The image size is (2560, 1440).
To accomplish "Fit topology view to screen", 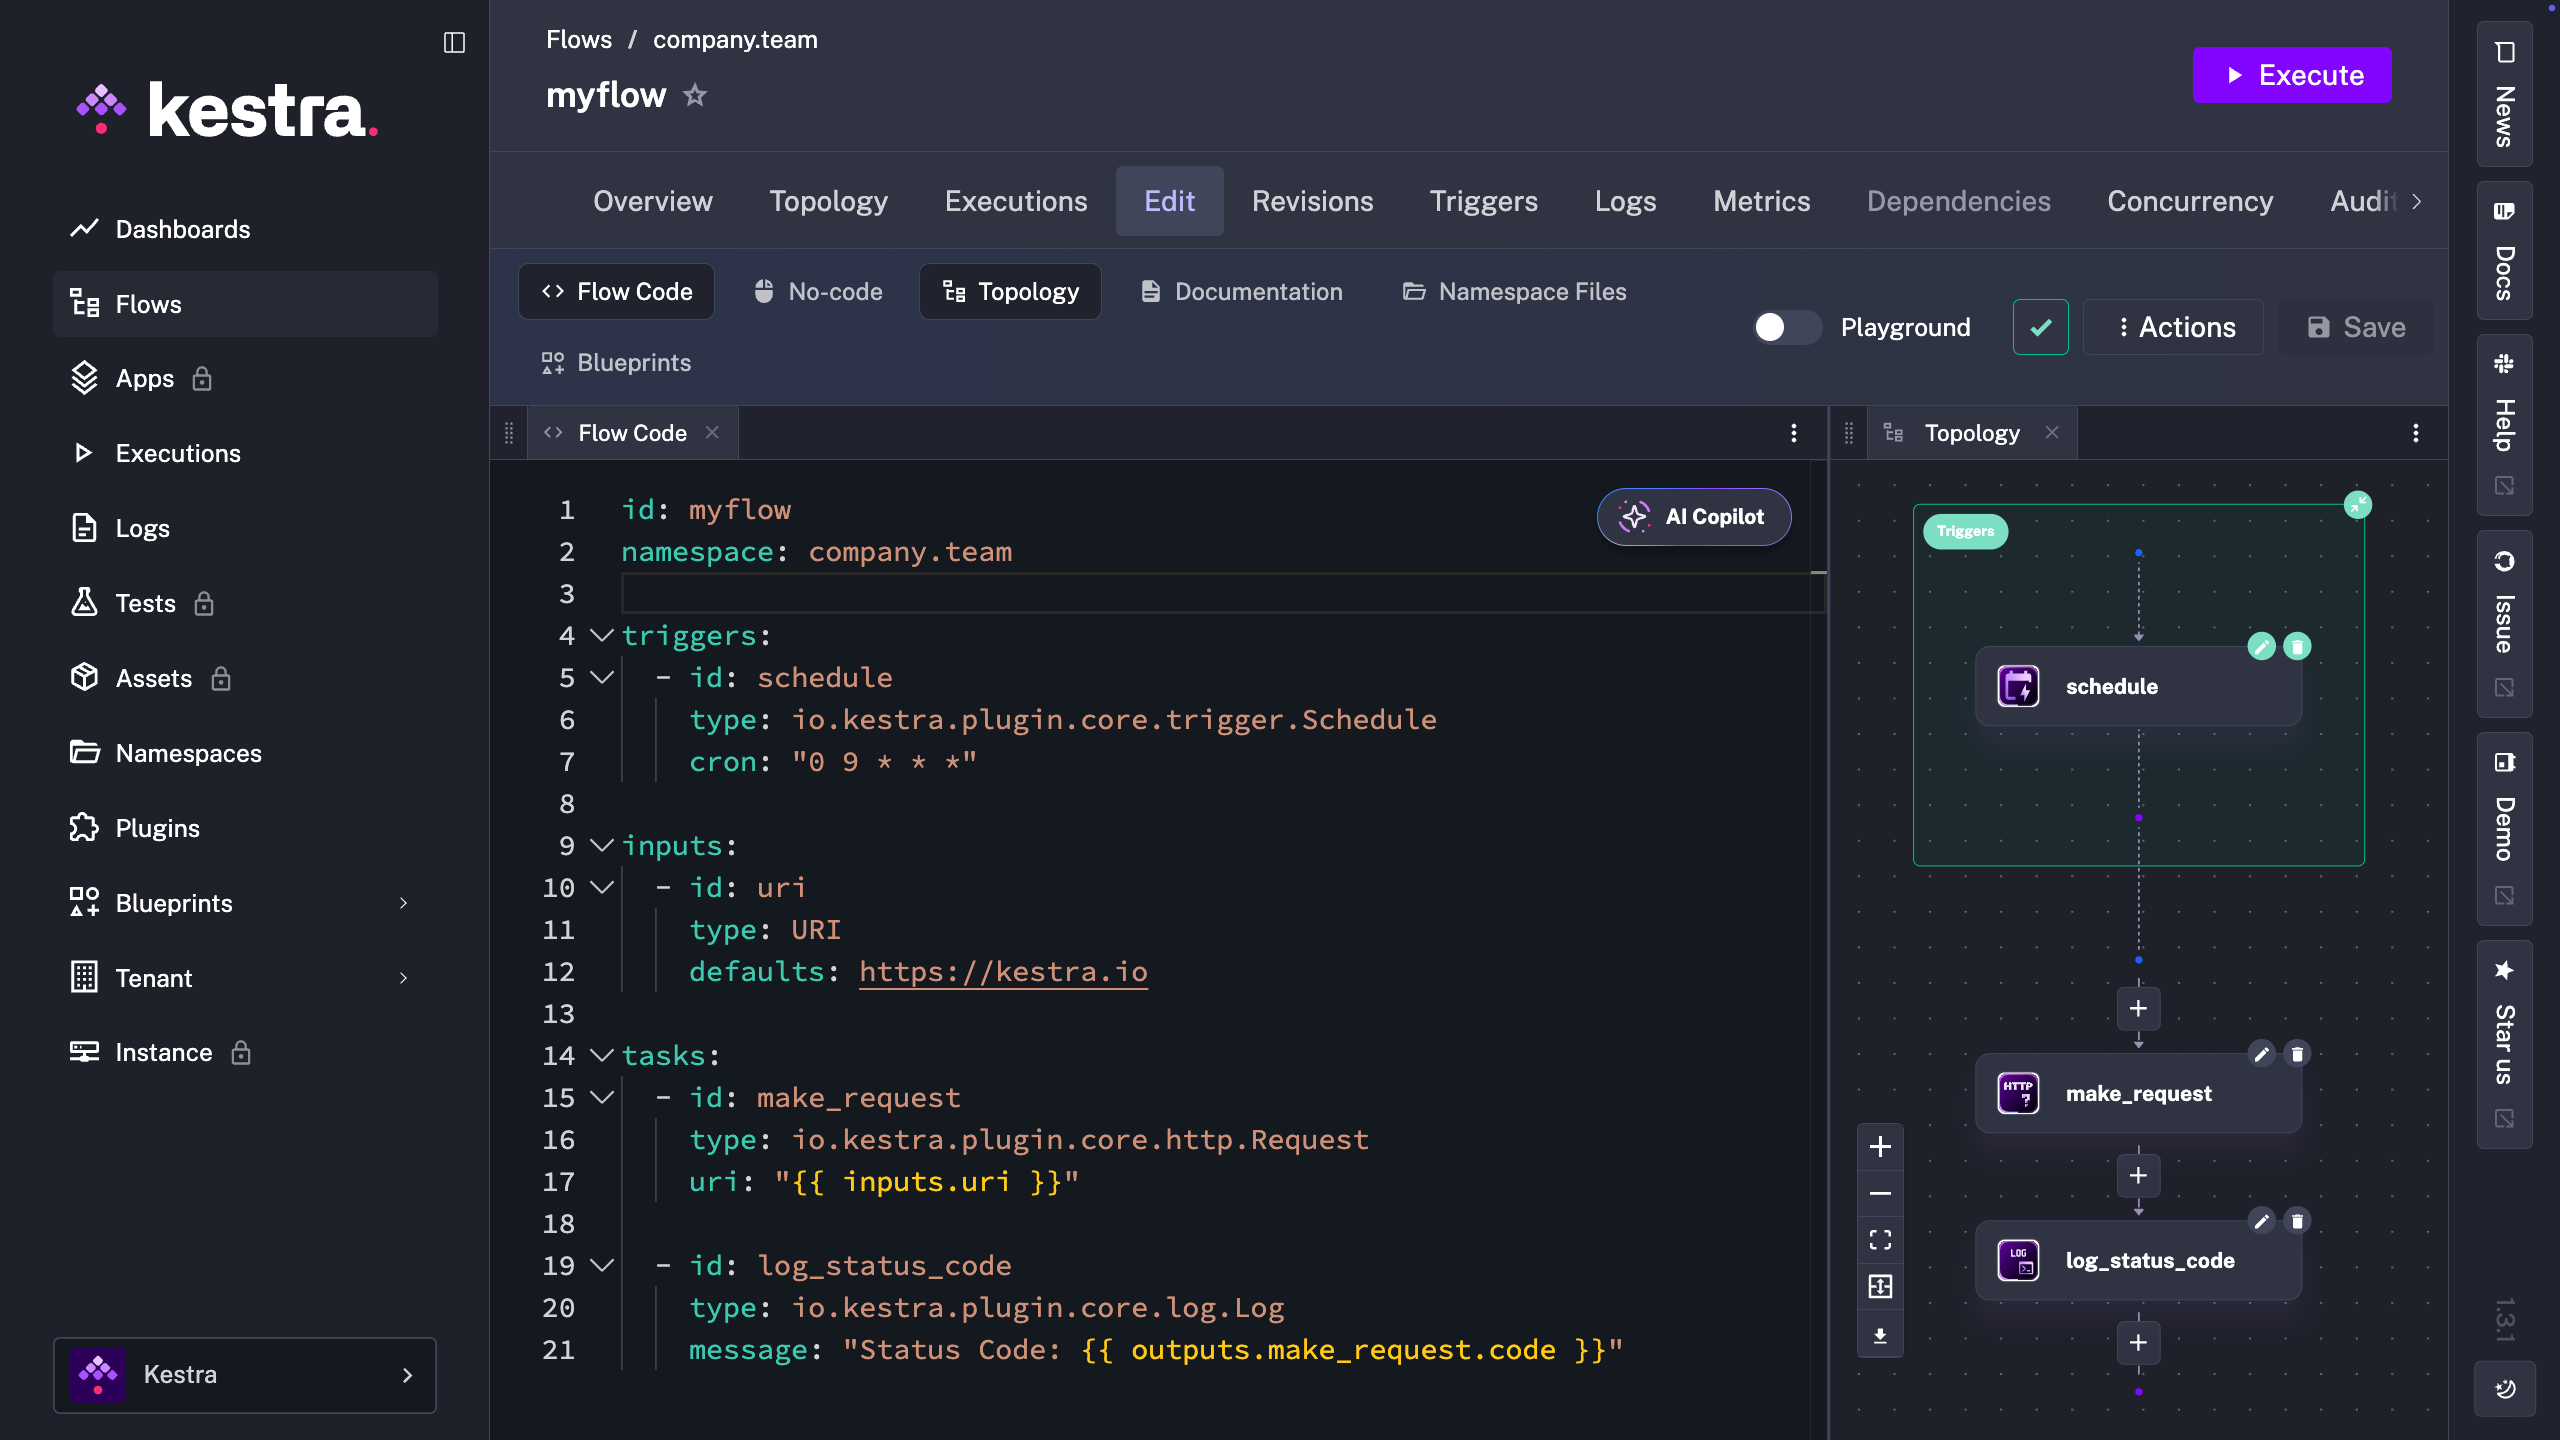I will (x=1880, y=1240).
